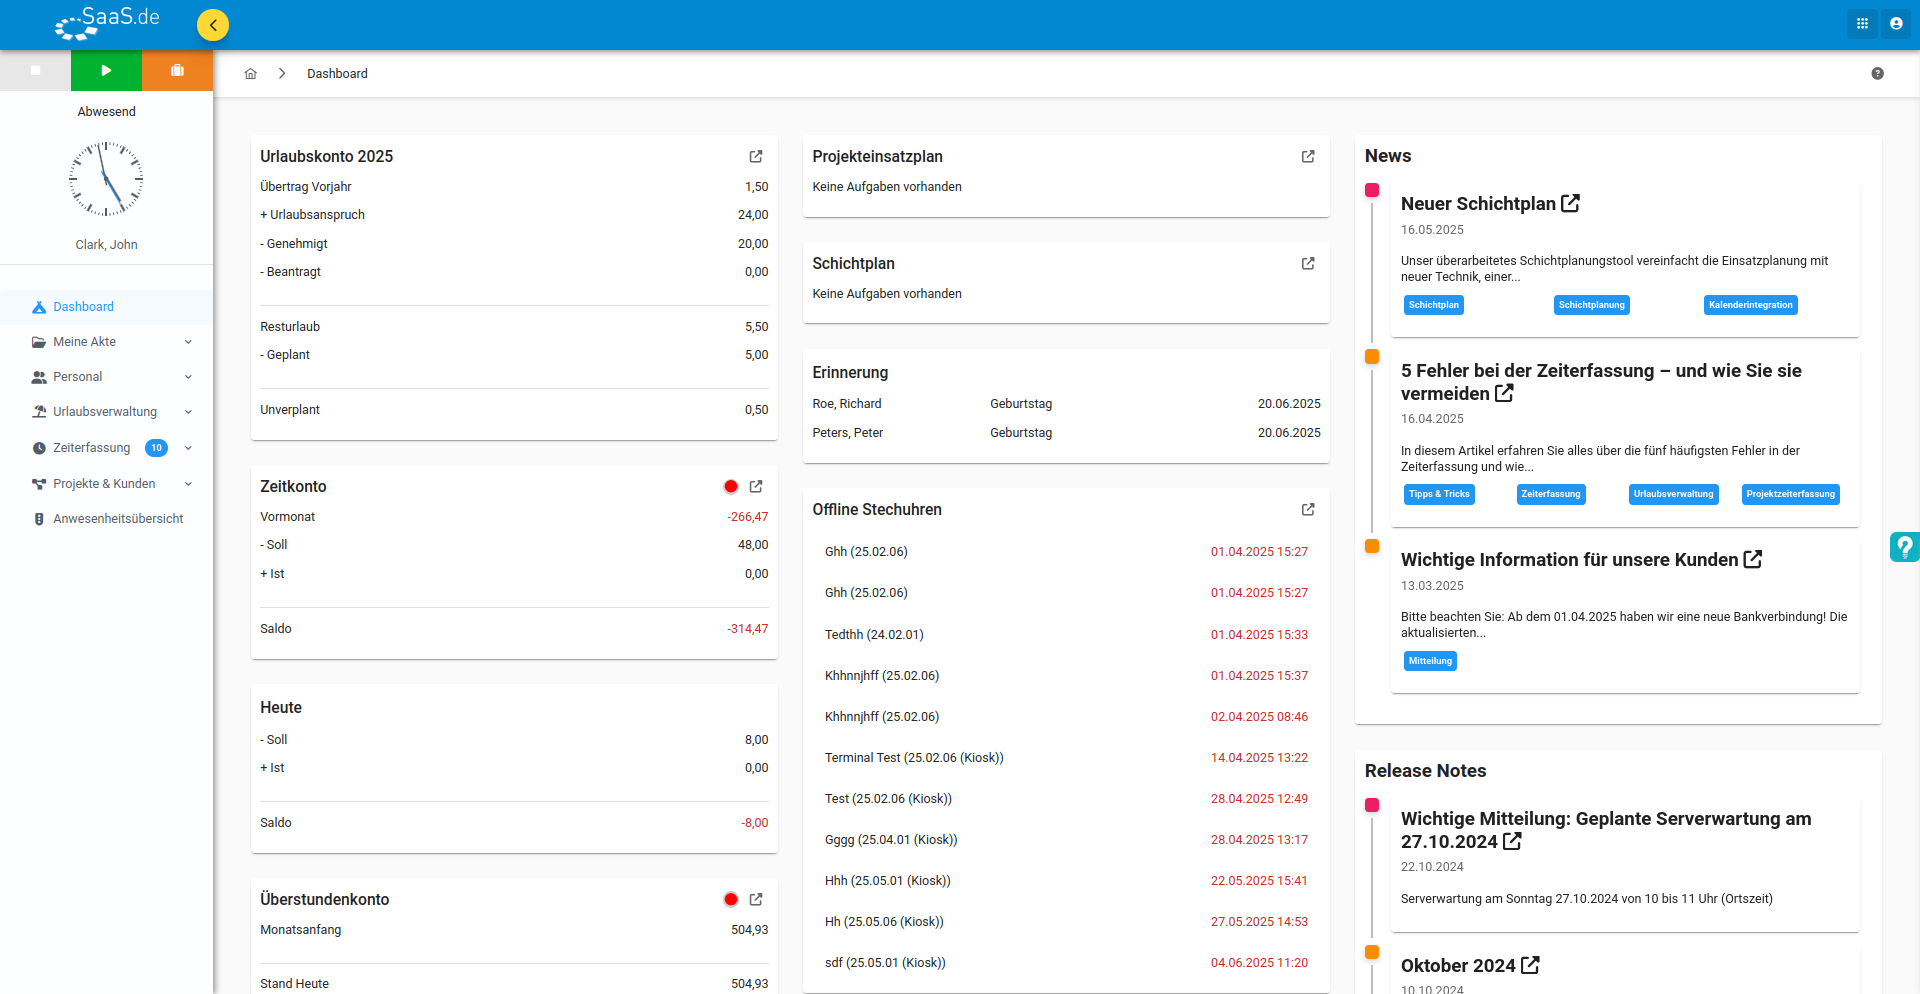Click the Urlaubsverwaltung tag in news
Image resolution: width=1920 pixels, height=994 pixels.
pyautogui.click(x=1673, y=494)
